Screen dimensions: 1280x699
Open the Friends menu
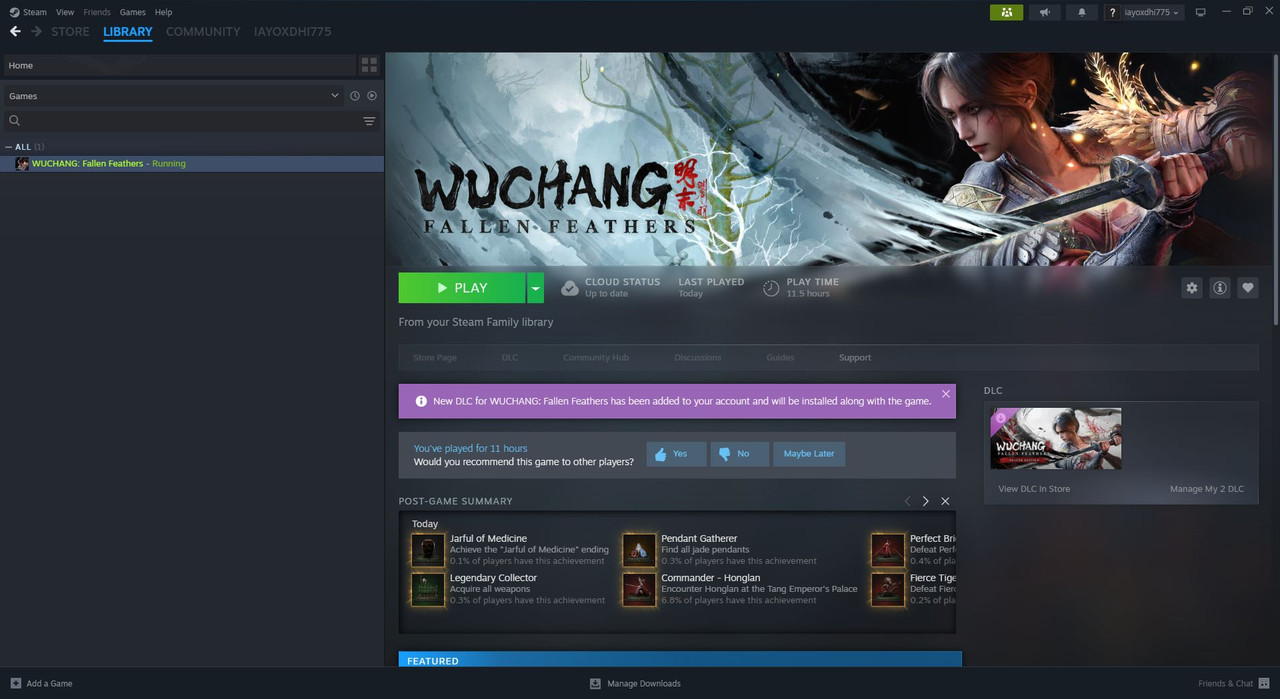pyautogui.click(x=97, y=12)
